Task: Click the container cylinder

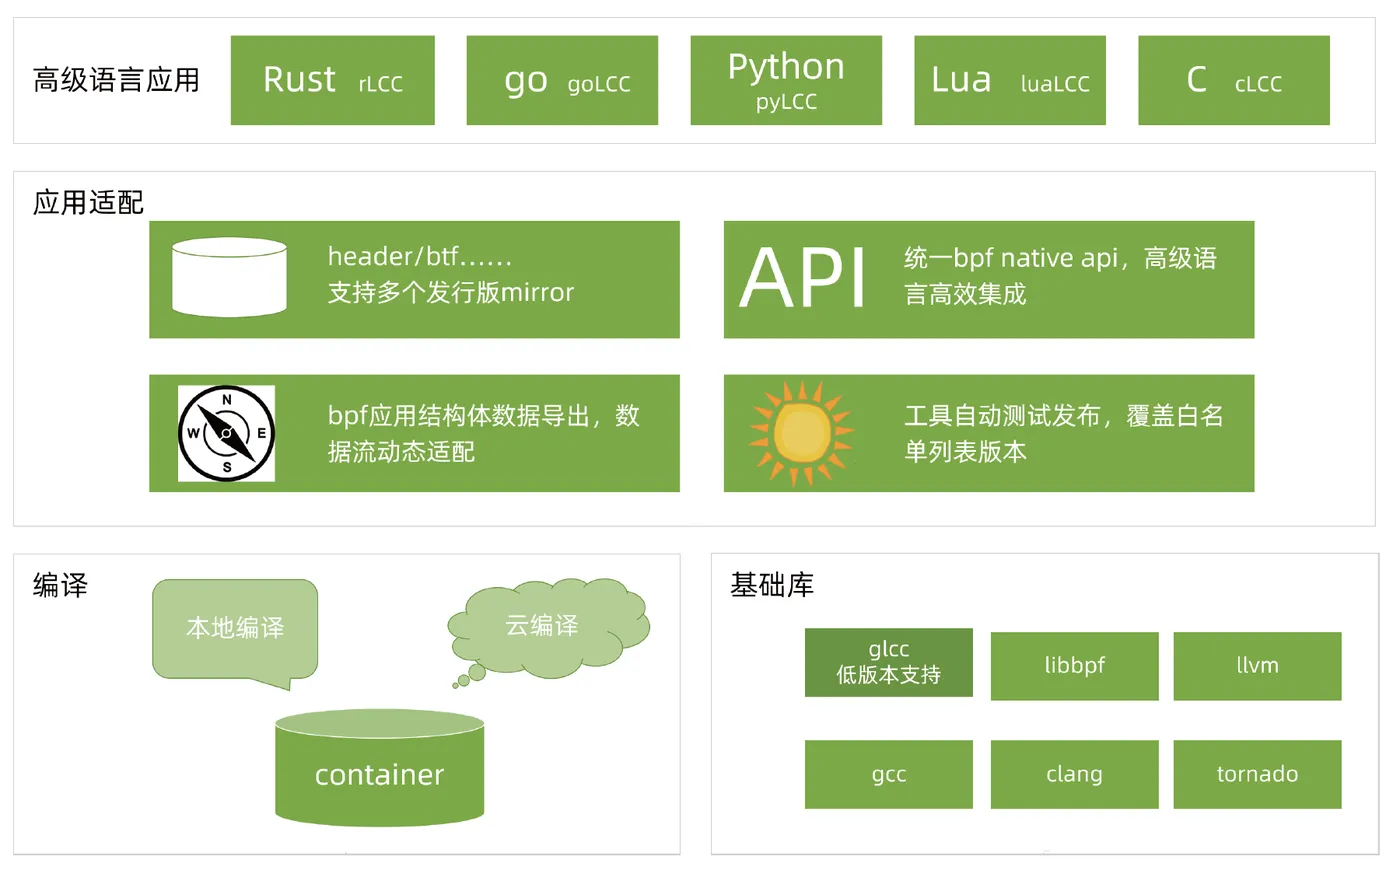Action: (380, 768)
